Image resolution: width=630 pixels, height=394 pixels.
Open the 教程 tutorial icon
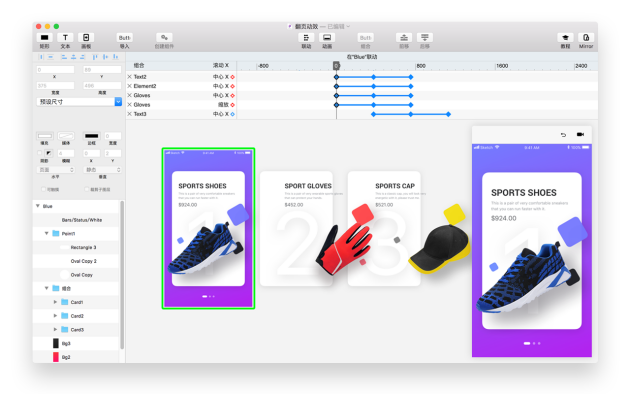click(x=565, y=38)
